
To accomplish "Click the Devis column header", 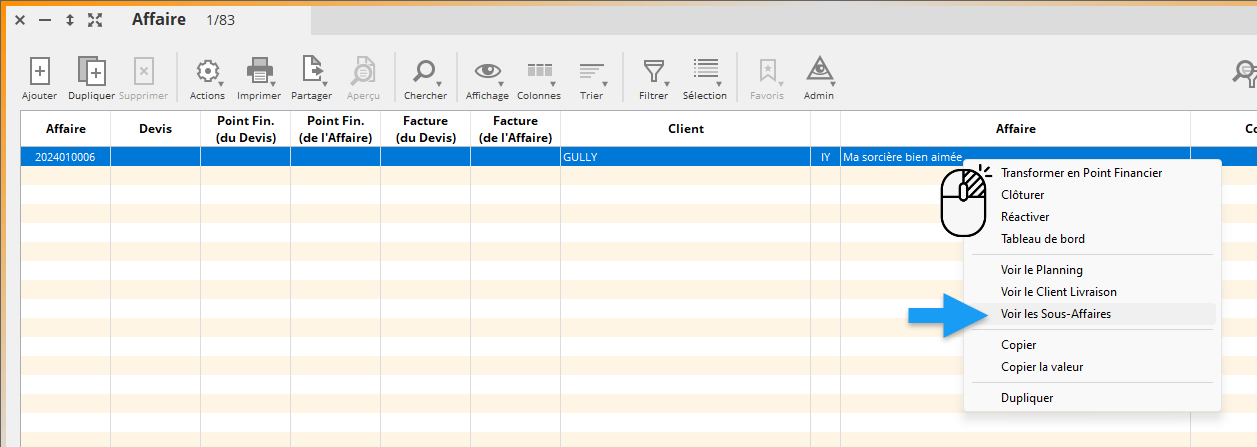I will click(155, 129).
